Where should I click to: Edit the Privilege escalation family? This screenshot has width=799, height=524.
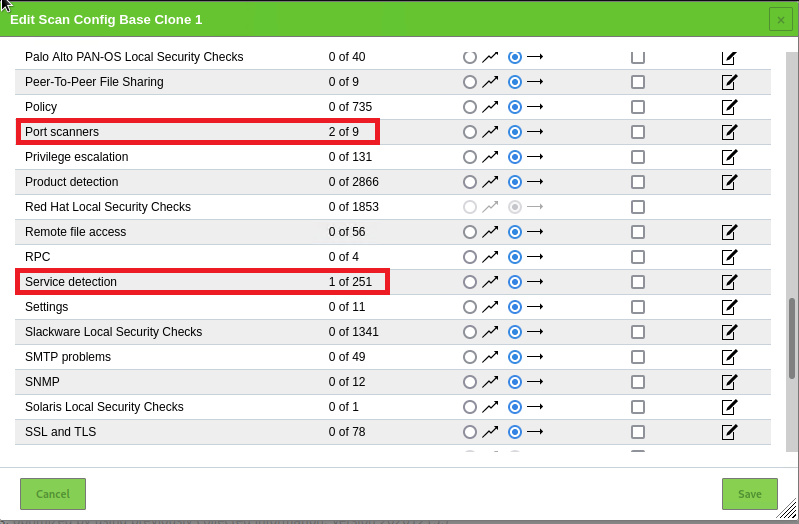[x=729, y=157]
